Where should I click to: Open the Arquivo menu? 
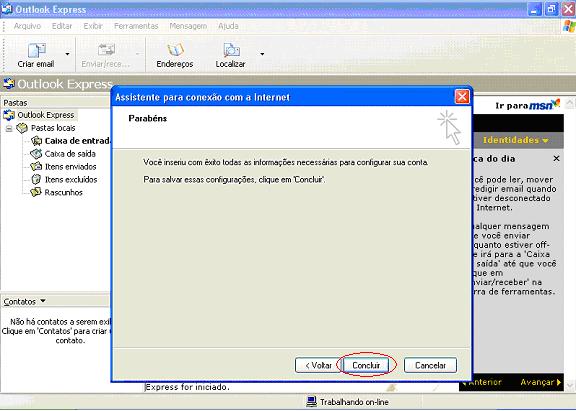tap(27, 26)
